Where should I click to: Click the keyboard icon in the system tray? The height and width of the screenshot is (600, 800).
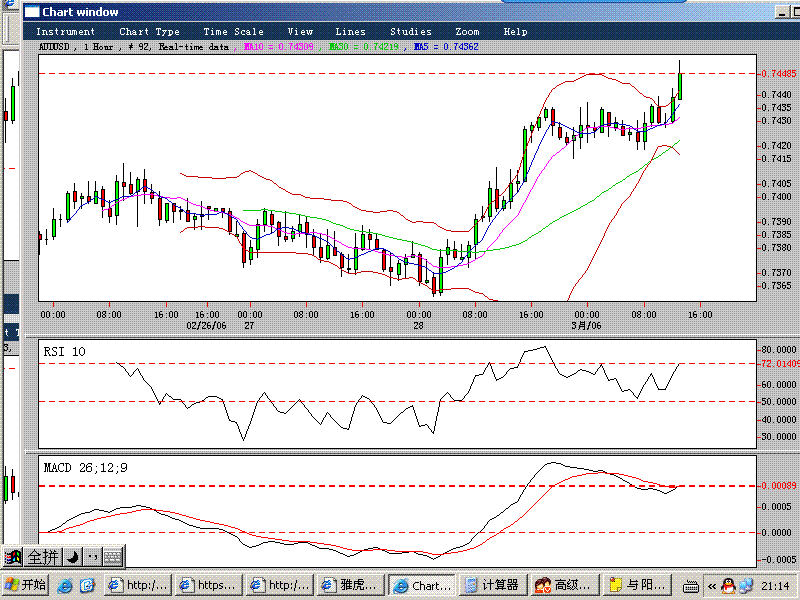pos(688,585)
